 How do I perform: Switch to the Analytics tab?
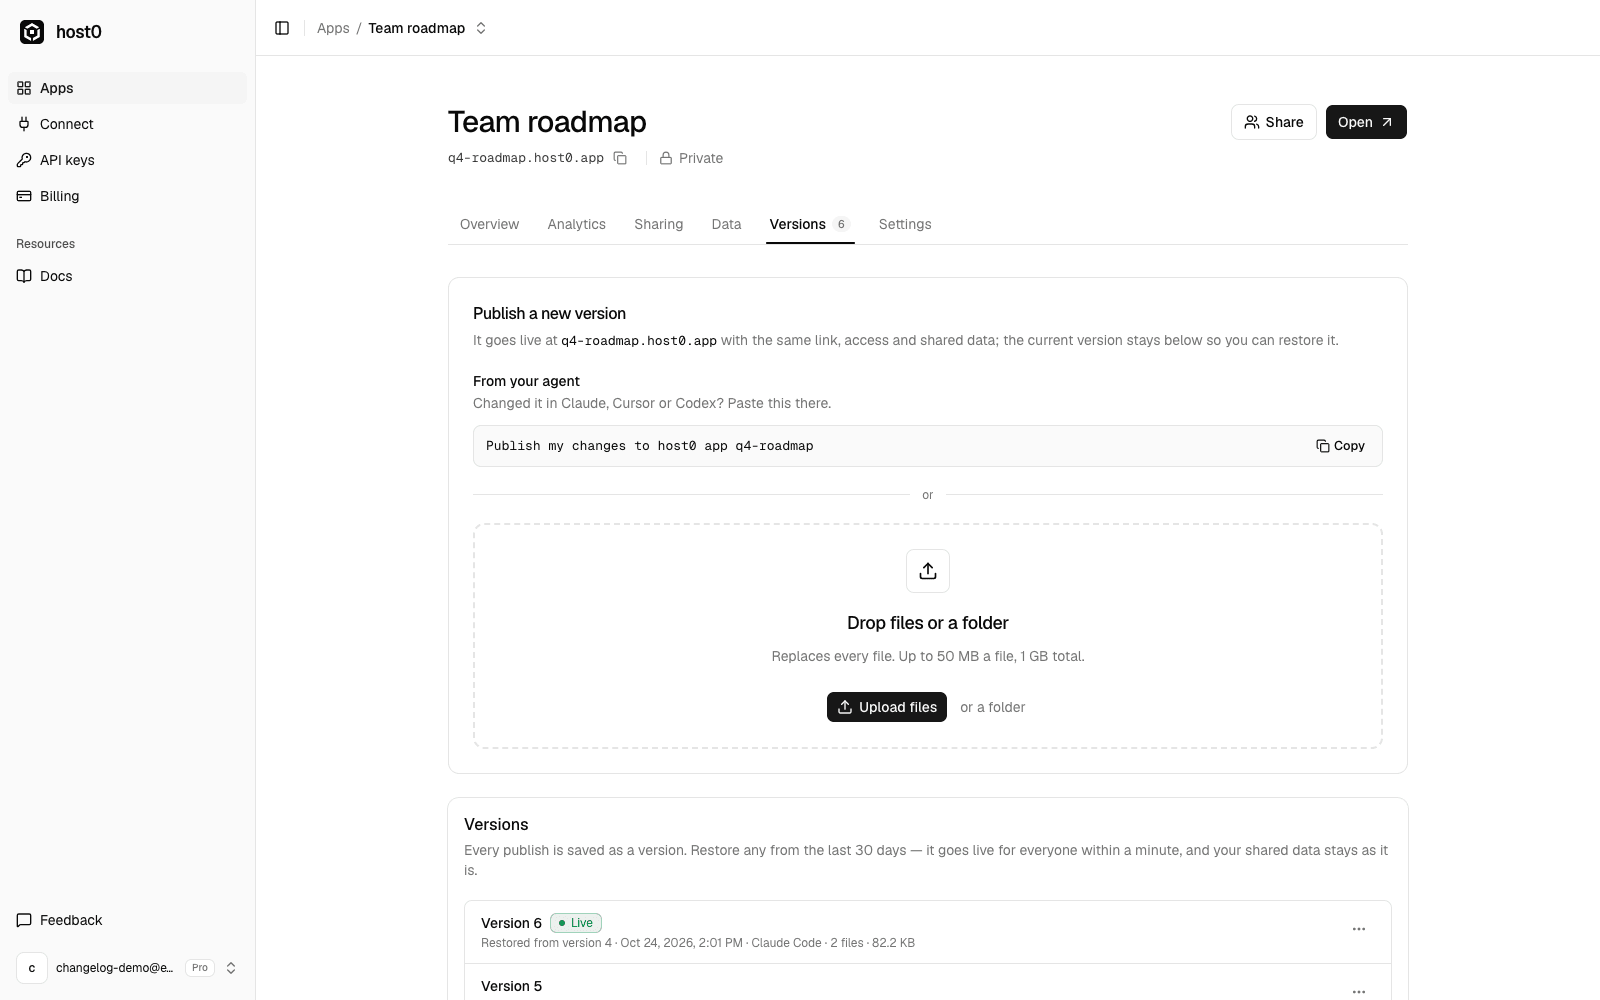576,224
